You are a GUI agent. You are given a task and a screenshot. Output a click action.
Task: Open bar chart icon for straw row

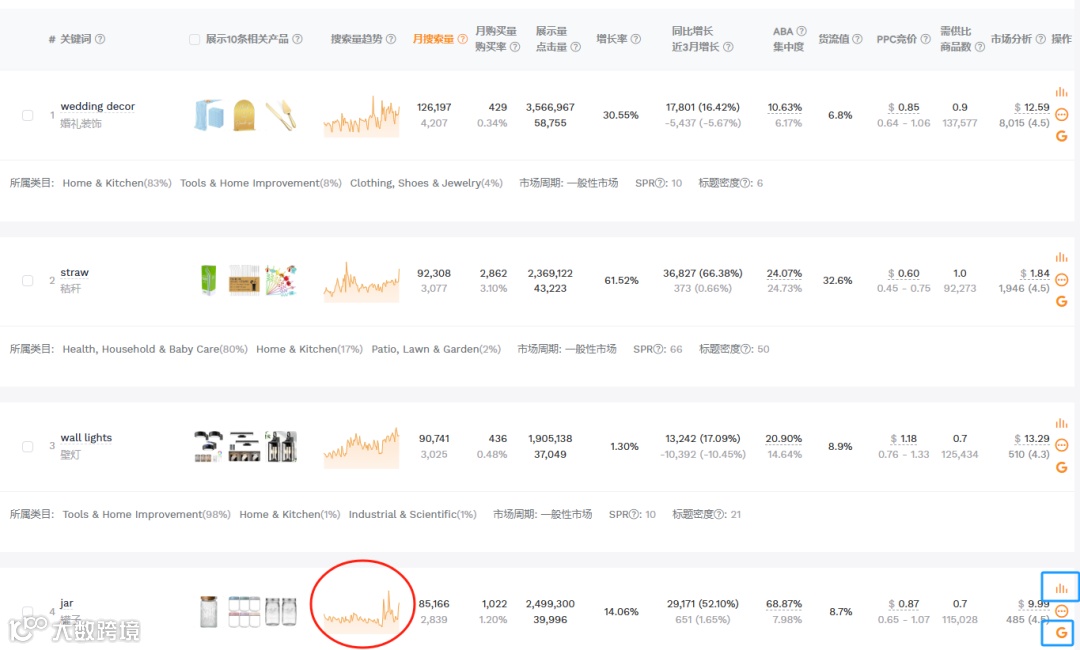(x=1061, y=257)
